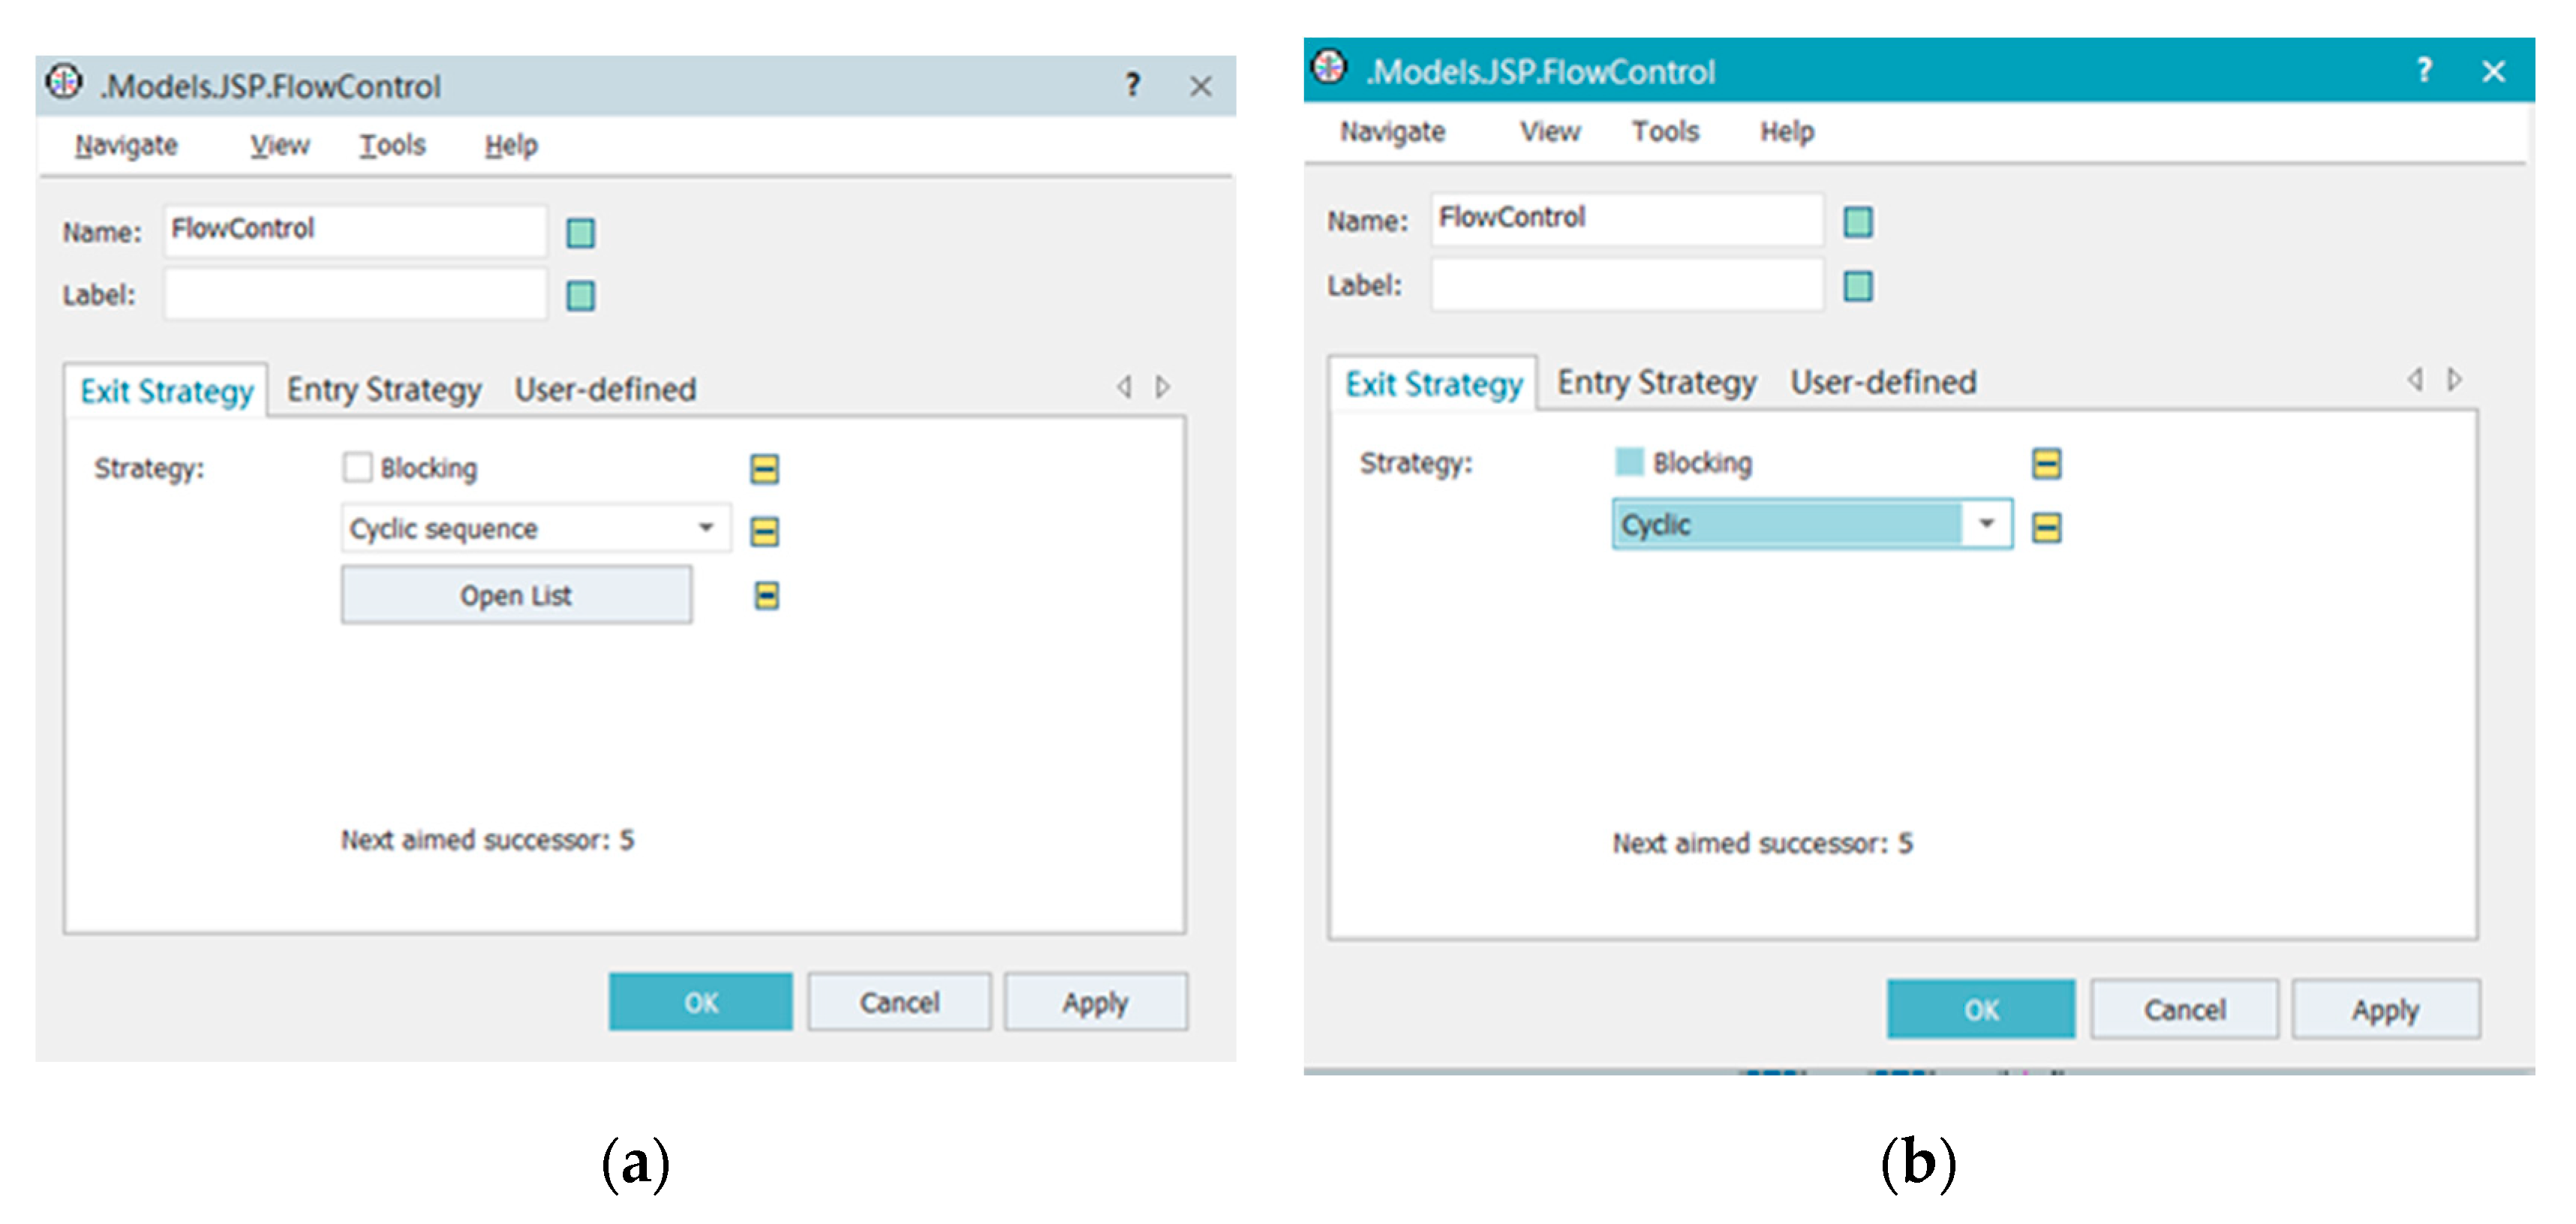Open the Tools menu in dialog (b)

click(1665, 132)
